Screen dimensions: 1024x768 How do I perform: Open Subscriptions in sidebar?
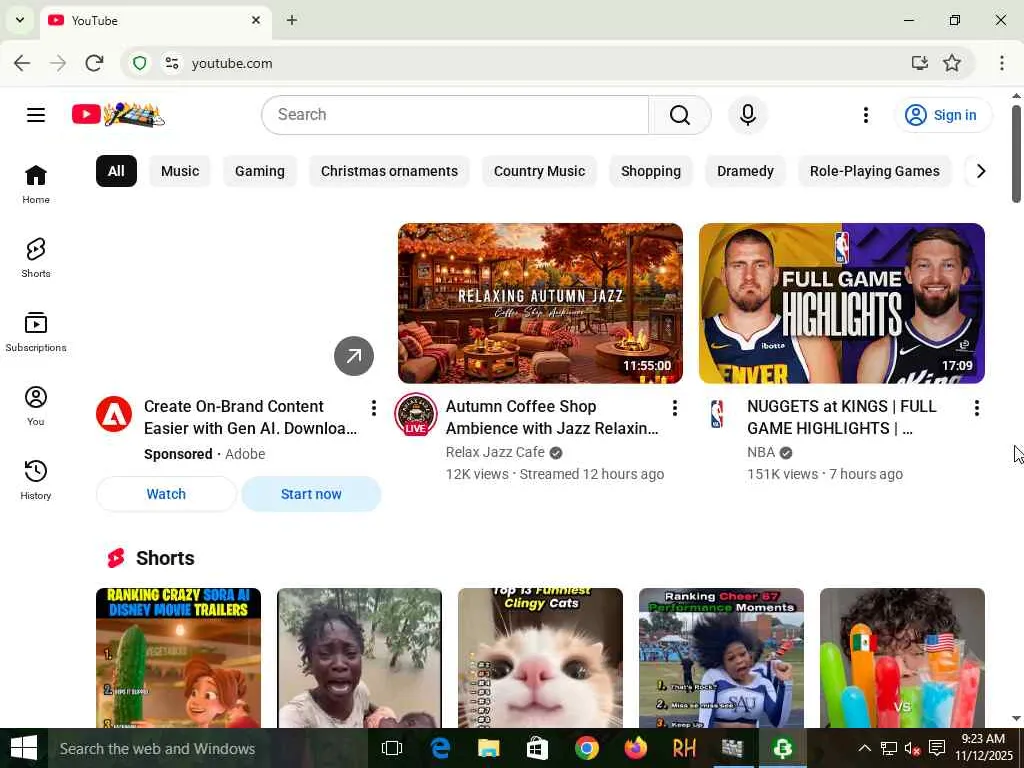[x=36, y=332]
